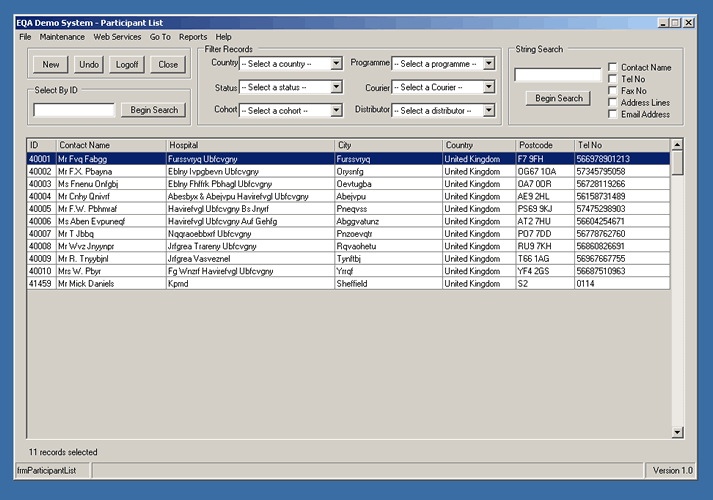This screenshot has height=500, width=713.
Task: Click the New button
Action: (51, 64)
